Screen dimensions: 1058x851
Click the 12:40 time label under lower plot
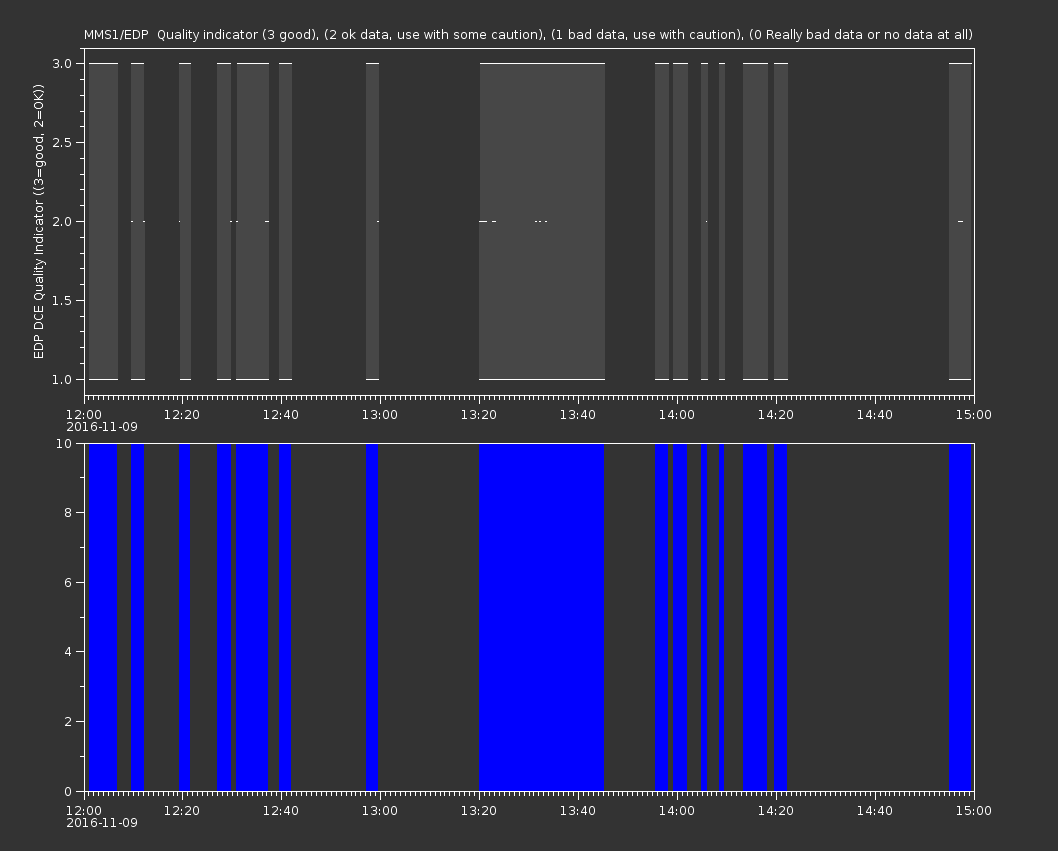coord(281,811)
